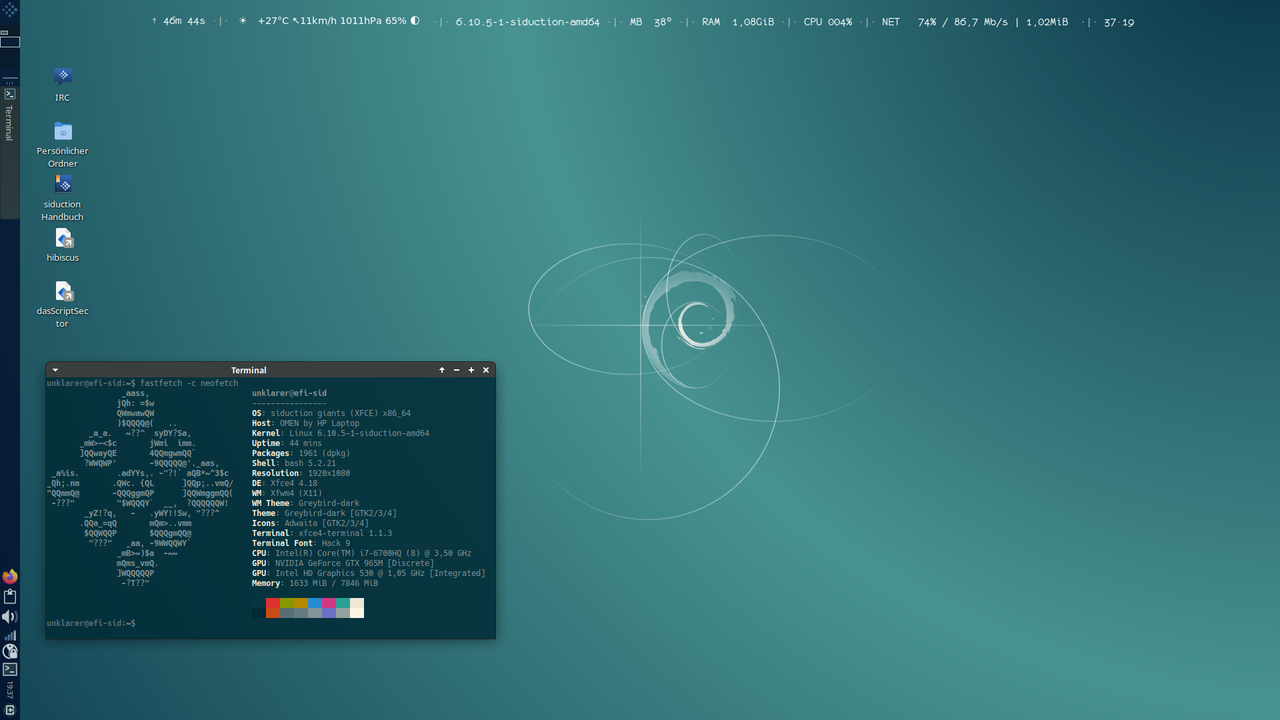The image size is (1280, 720).
Task: Click the 'CPU 004%' conky readout
Action: click(x=828, y=21)
